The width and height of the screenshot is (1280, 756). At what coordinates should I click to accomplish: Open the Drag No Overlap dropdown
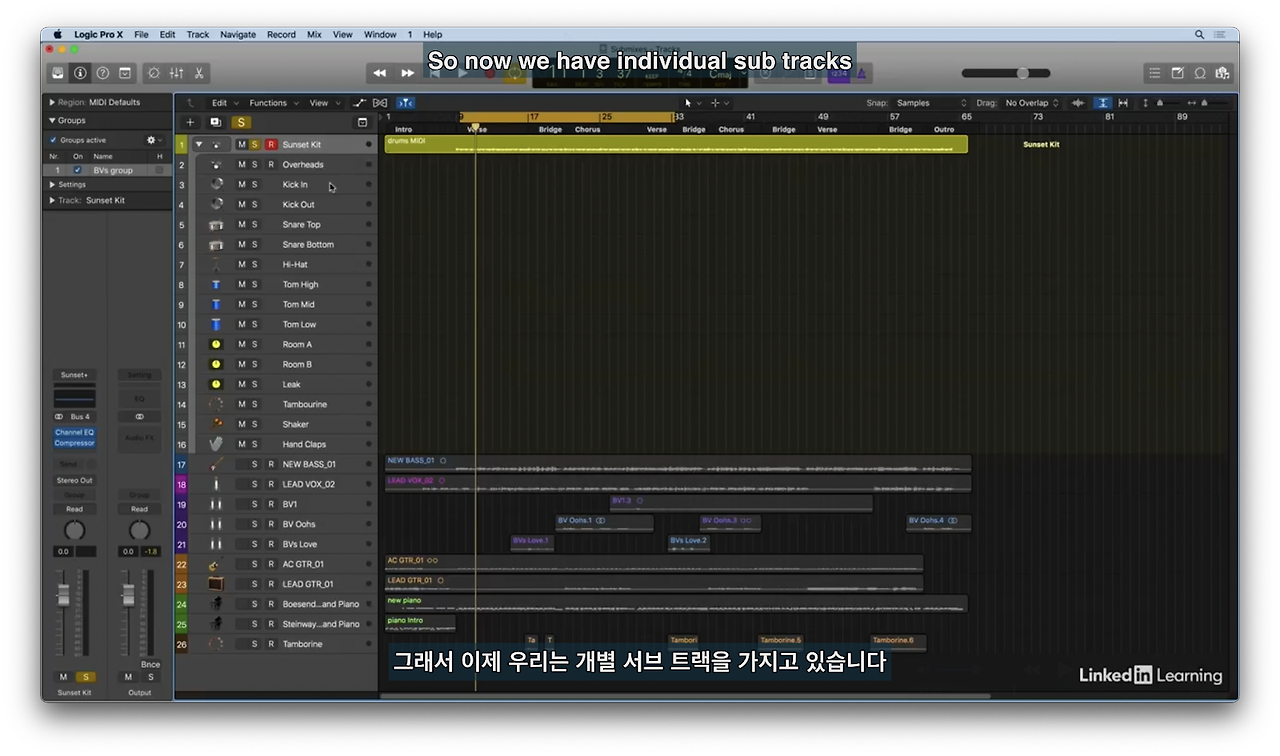click(1031, 103)
